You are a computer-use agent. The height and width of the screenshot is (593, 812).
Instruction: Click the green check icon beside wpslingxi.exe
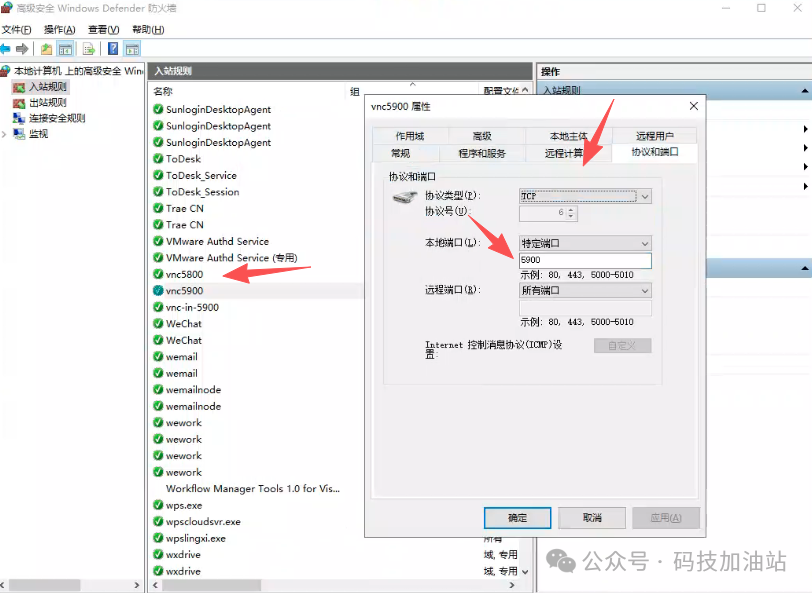tap(158, 538)
